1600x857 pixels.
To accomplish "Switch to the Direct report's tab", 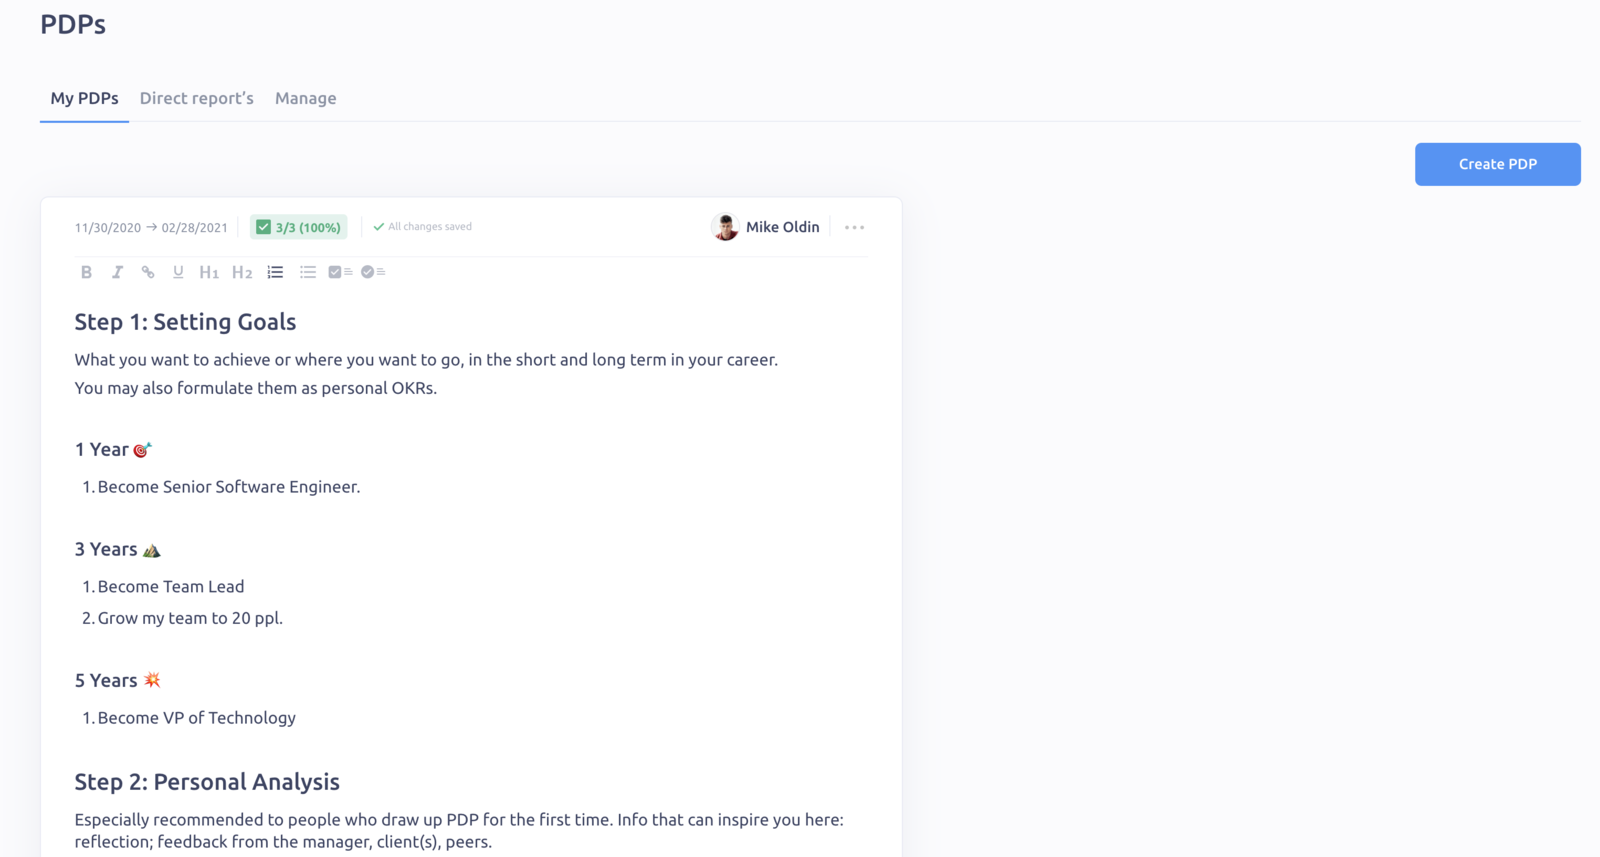I will pos(197,98).
